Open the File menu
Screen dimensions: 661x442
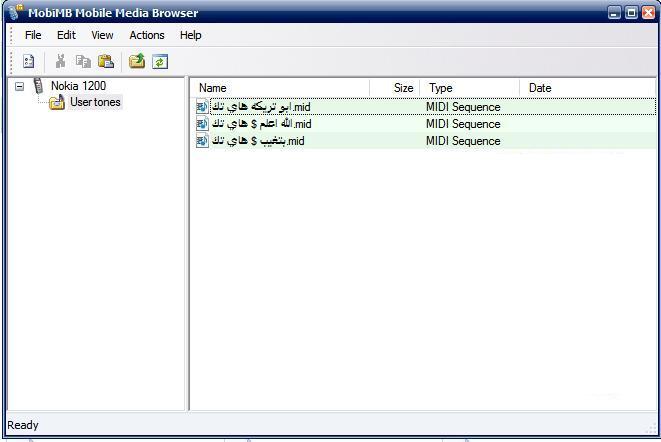33,35
